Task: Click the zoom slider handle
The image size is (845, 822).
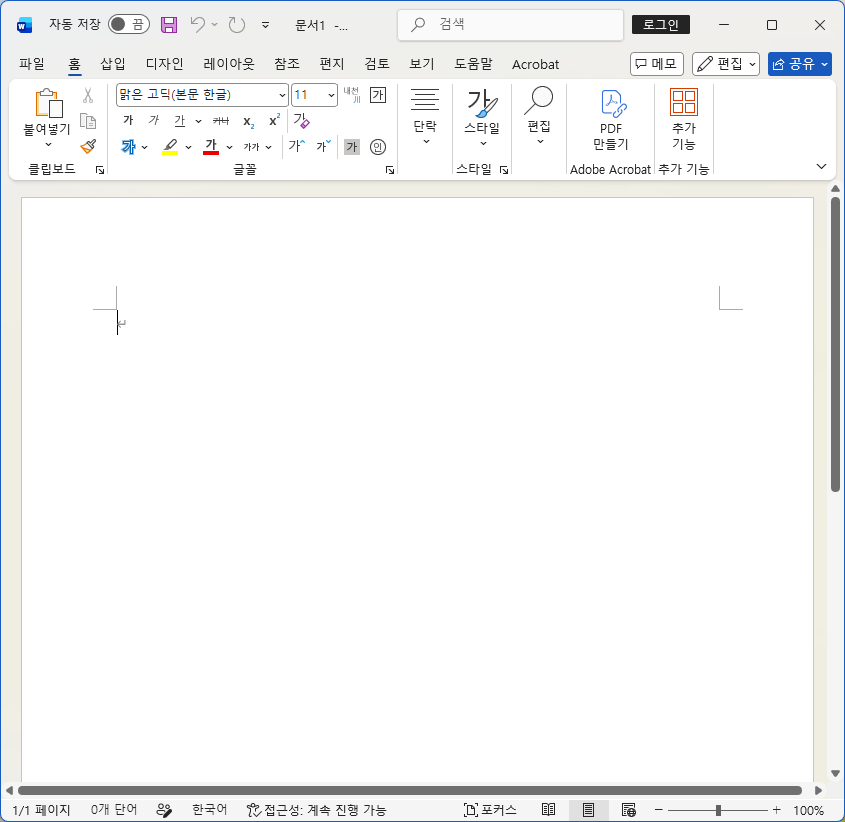Action: point(718,810)
